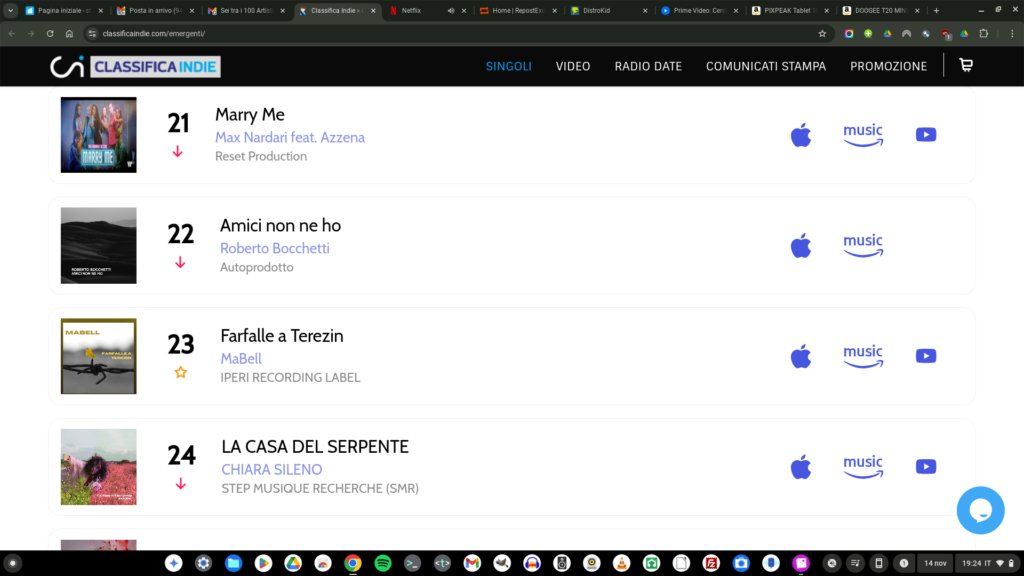
Task: Open the system status tray at 19:24
Action: pyautogui.click(x=988, y=563)
